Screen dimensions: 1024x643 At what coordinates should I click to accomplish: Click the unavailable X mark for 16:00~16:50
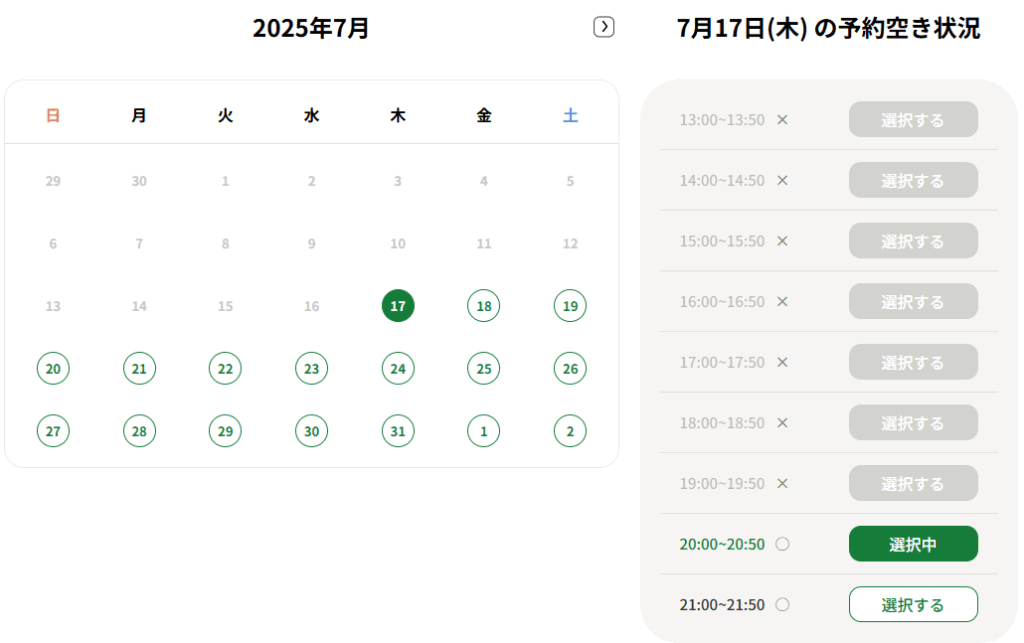(x=783, y=301)
